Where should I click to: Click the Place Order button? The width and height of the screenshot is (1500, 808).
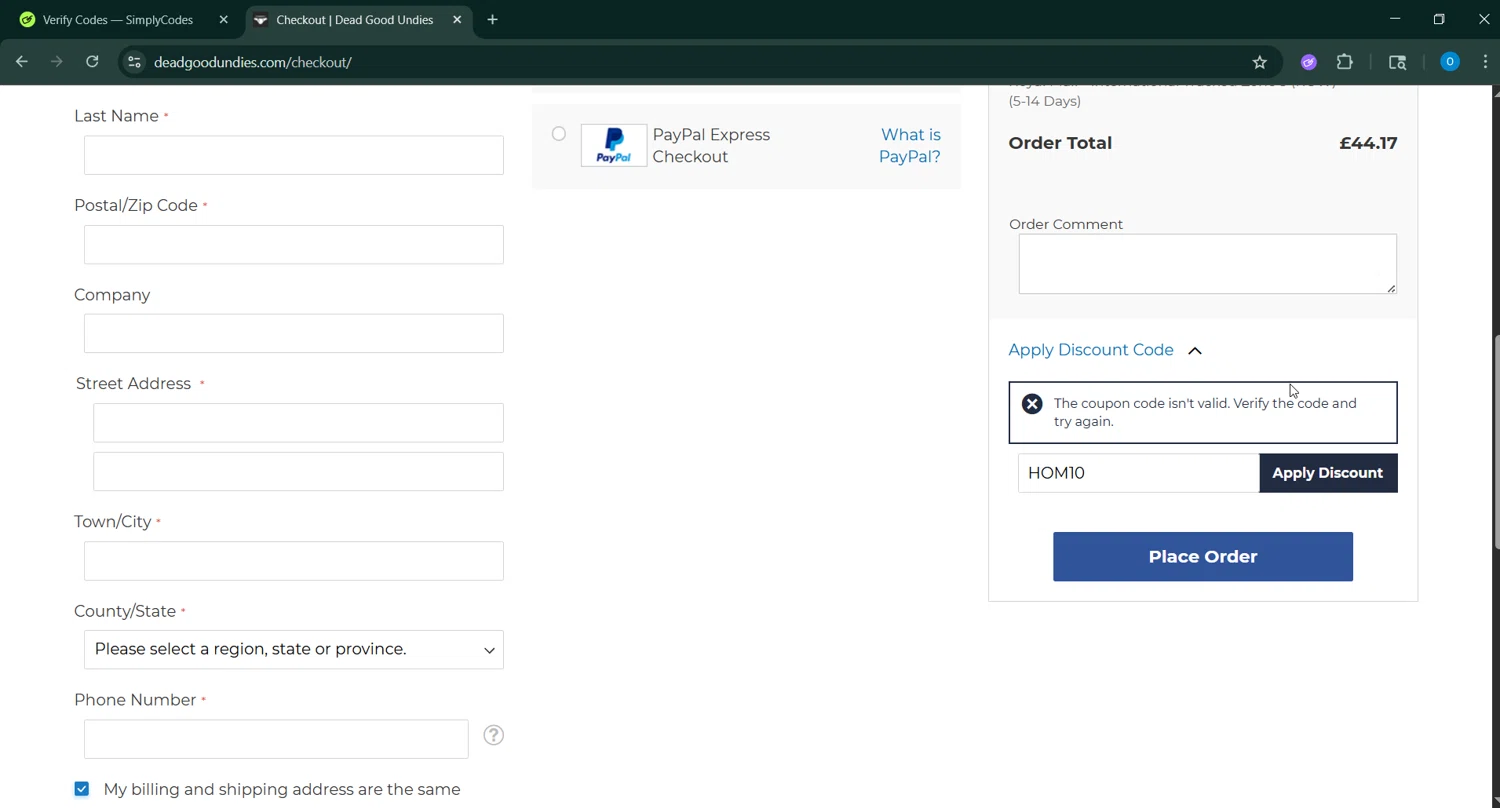tap(1203, 557)
